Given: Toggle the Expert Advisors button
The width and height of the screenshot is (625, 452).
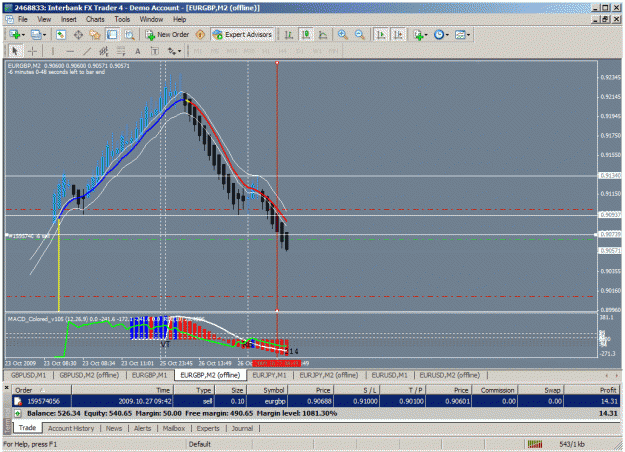Looking at the screenshot, I should (x=243, y=35).
